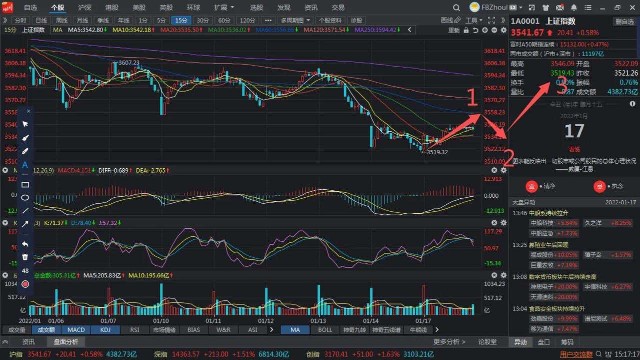The image size is (640, 360).
Task: Show more indicator tabs after ASI
Action: [x=271, y=329]
